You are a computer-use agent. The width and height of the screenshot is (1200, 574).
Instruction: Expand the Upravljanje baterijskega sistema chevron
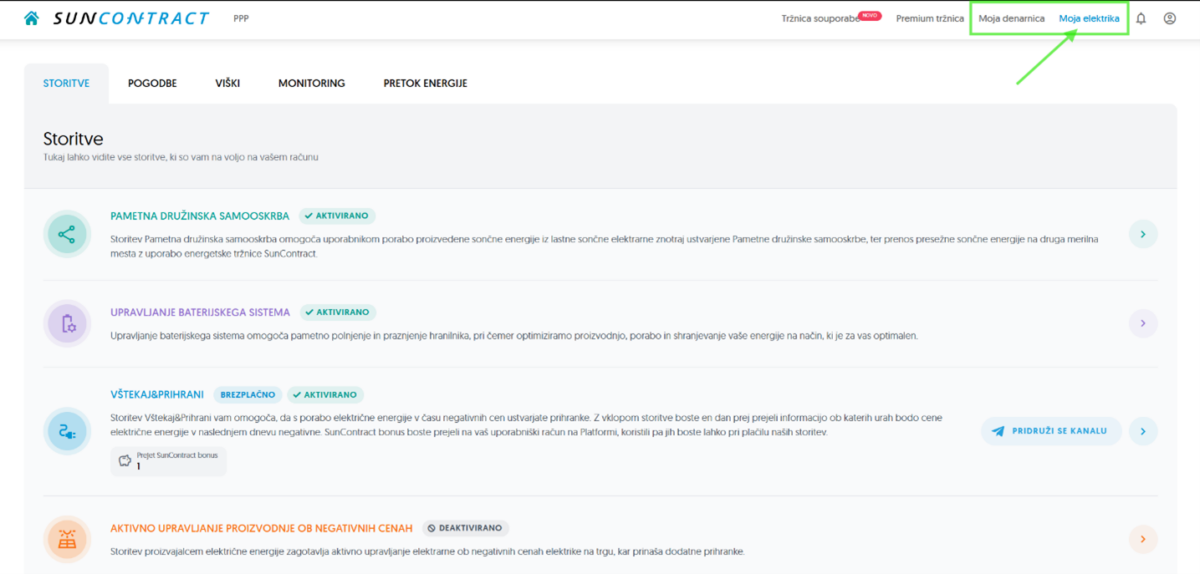(1143, 323)
